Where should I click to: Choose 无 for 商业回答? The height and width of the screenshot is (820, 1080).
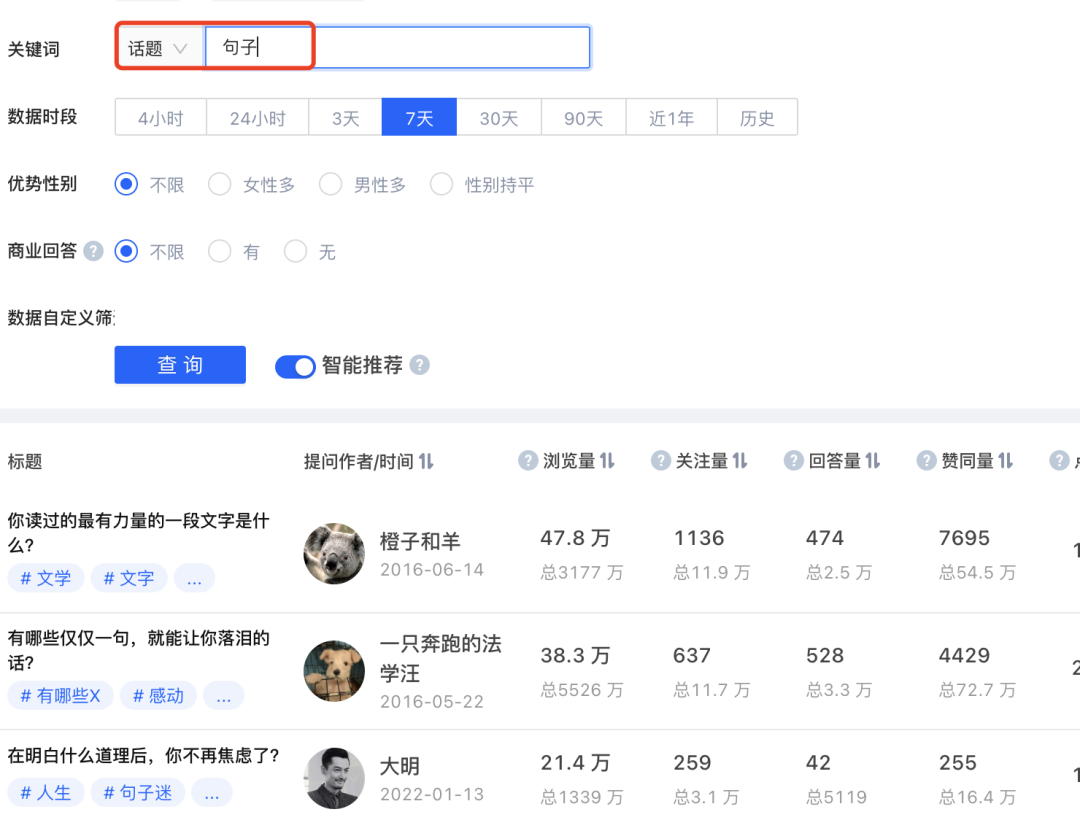(295, 251)
